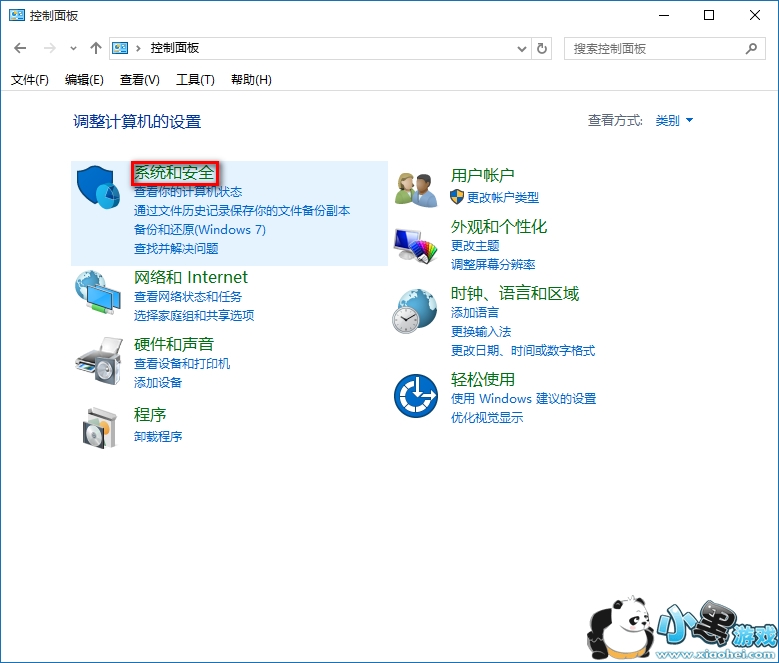Click the User Accounts people icon
The image size is (779, 663).
416,188
